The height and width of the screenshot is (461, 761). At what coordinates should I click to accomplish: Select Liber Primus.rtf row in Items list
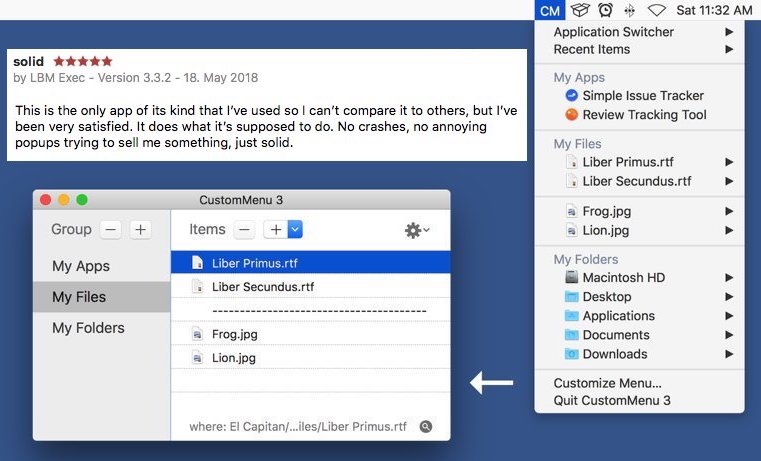[x=311, y=263]
